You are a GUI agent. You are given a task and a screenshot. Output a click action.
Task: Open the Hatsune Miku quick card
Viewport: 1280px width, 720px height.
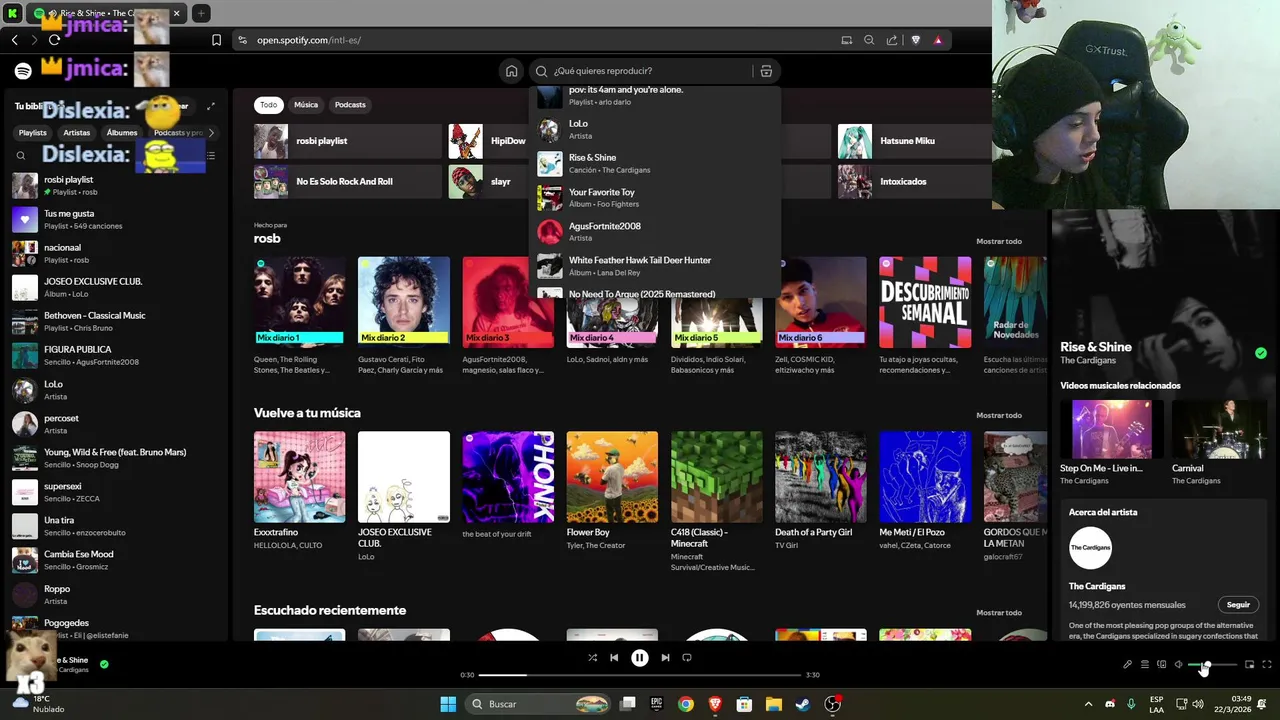(914, 141)
